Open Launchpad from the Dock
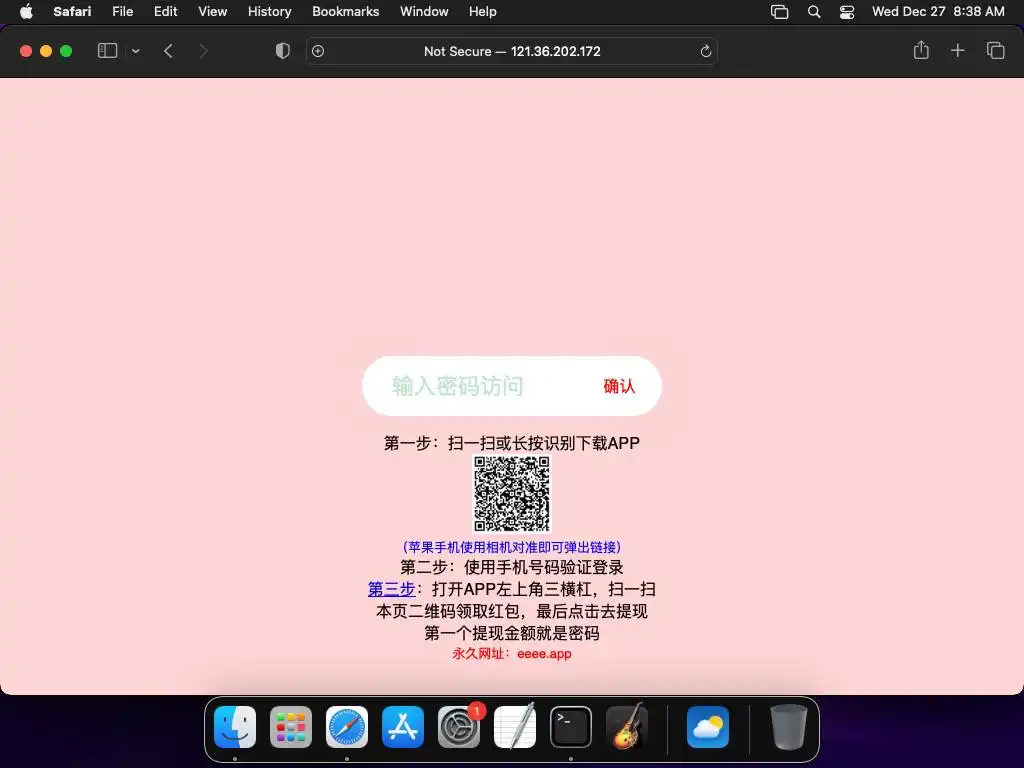 (291, 727)
